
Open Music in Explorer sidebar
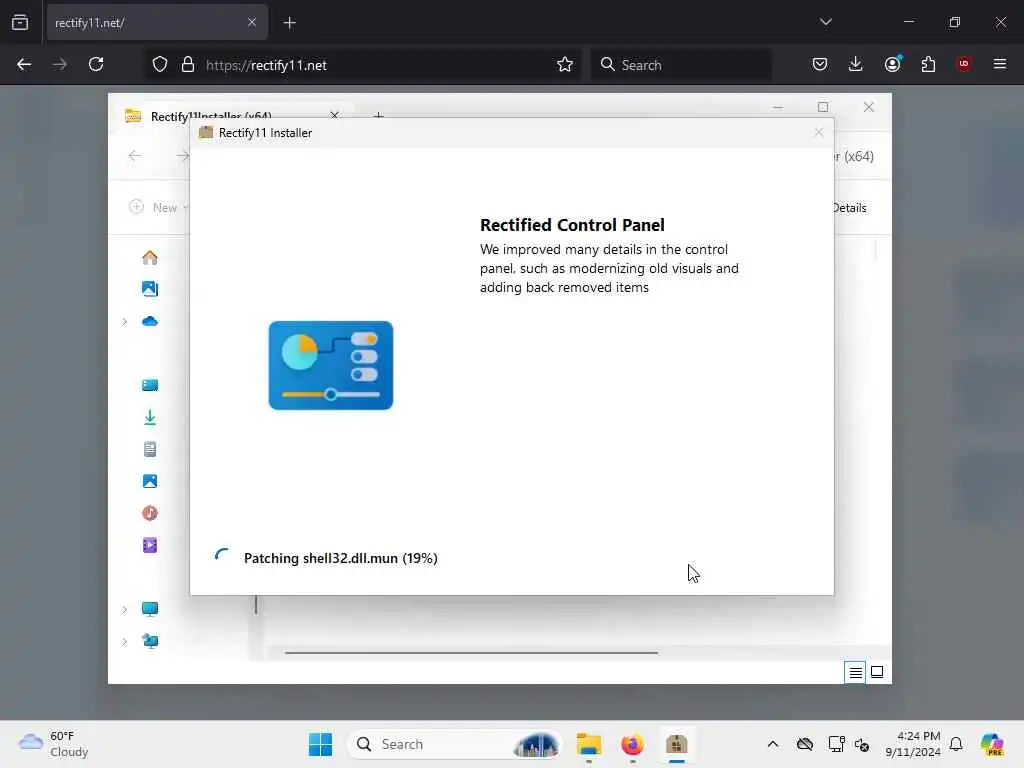(x=150, y=513)
